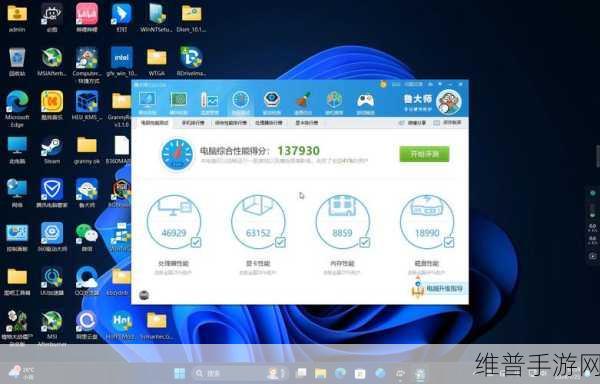Click the save screenshot link in the tab bar
Image resolution: width=600 pixels, height=384 pixels.
coord(447,123)
